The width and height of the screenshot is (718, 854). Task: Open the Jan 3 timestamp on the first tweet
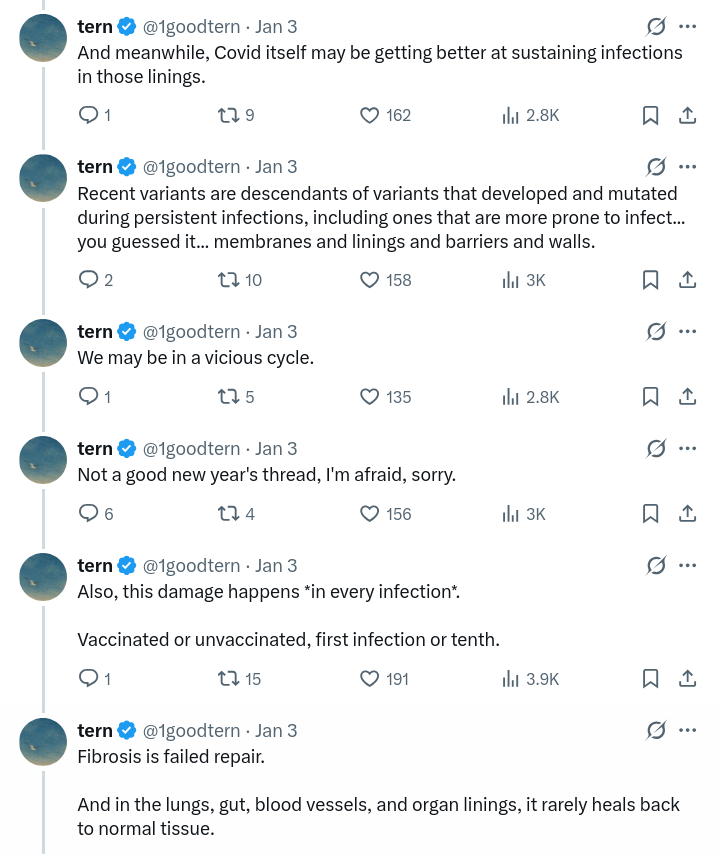coord(276,27)
